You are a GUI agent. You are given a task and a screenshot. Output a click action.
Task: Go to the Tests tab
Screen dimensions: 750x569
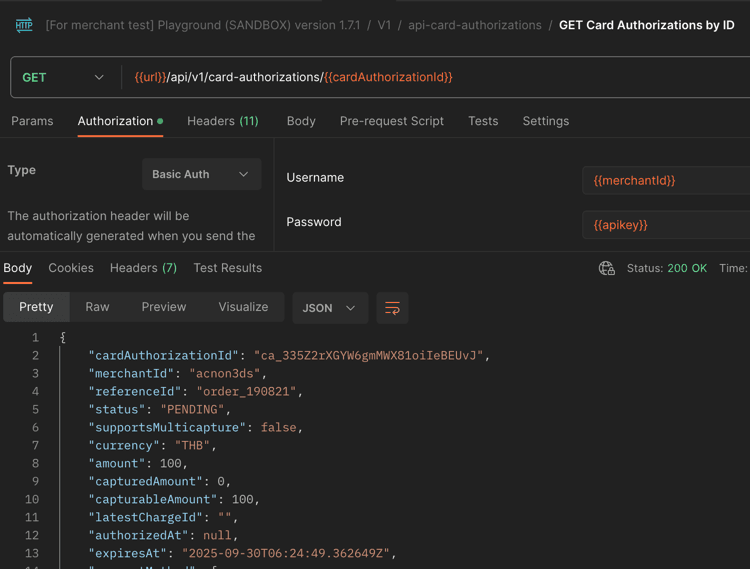coord(483,121)
